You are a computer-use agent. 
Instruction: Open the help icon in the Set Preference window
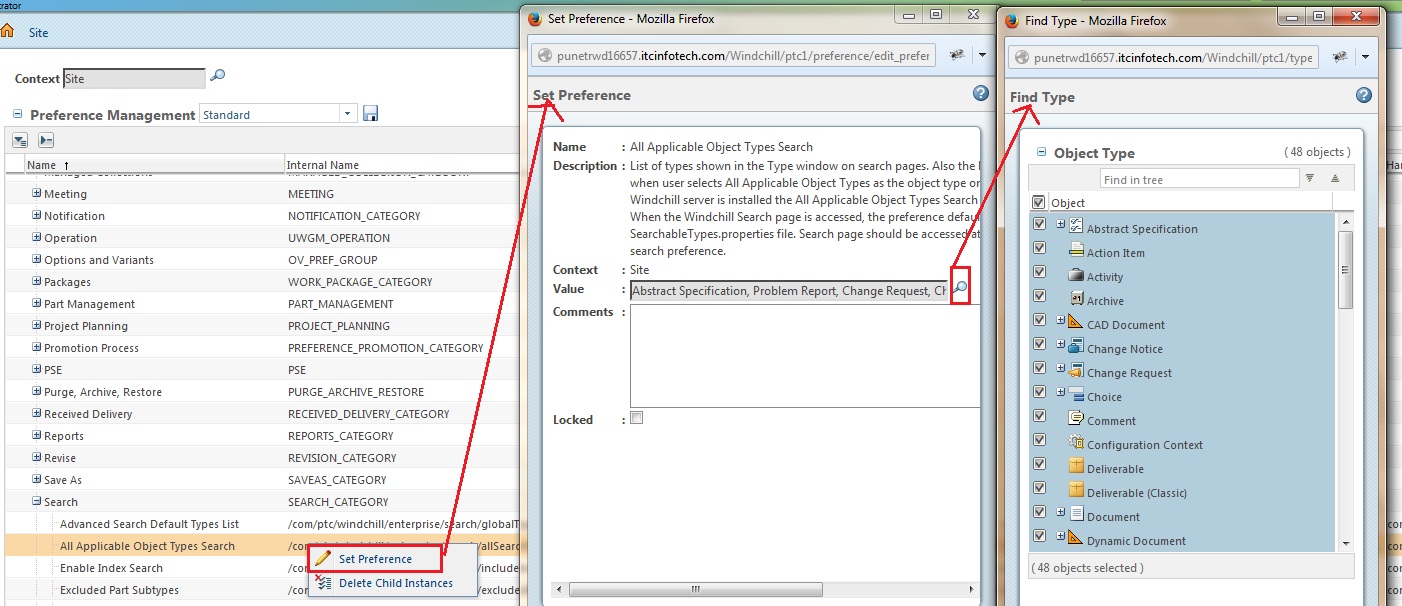click(980, 94)
